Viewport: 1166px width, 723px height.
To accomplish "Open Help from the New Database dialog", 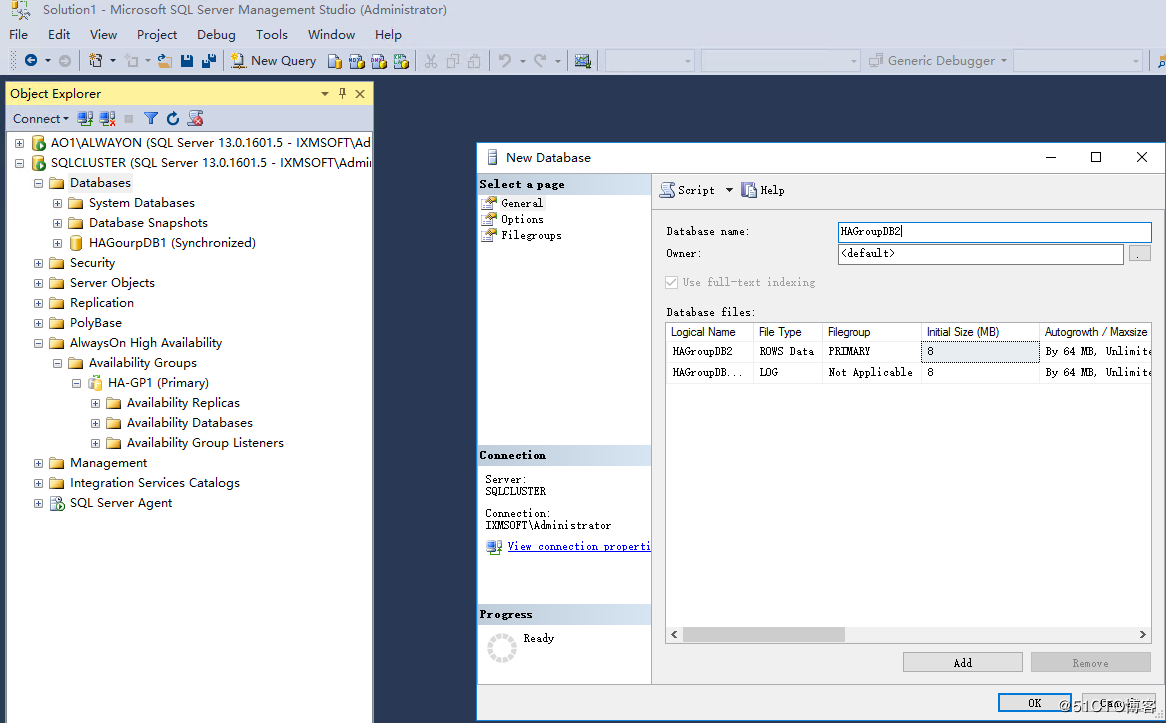I will click(763, 190).
